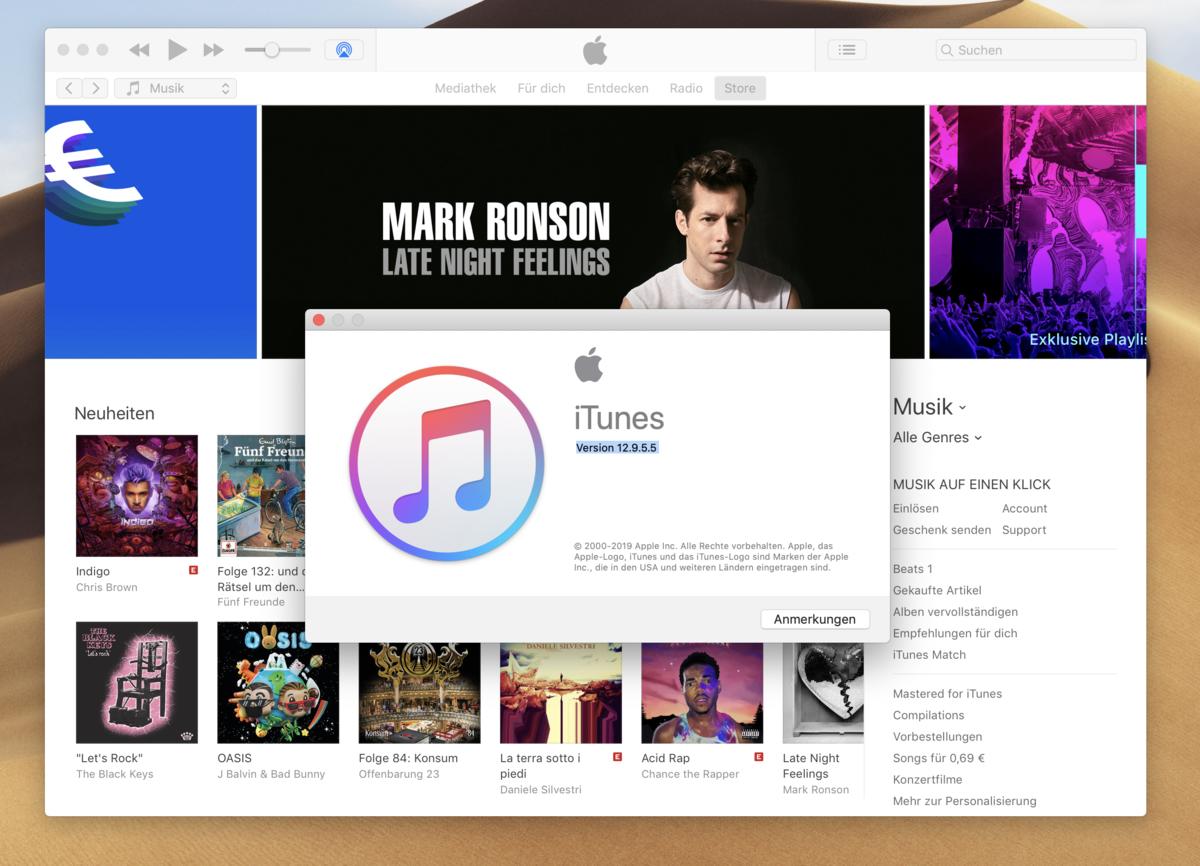Open the "Let's Rock" album cover

137,683
